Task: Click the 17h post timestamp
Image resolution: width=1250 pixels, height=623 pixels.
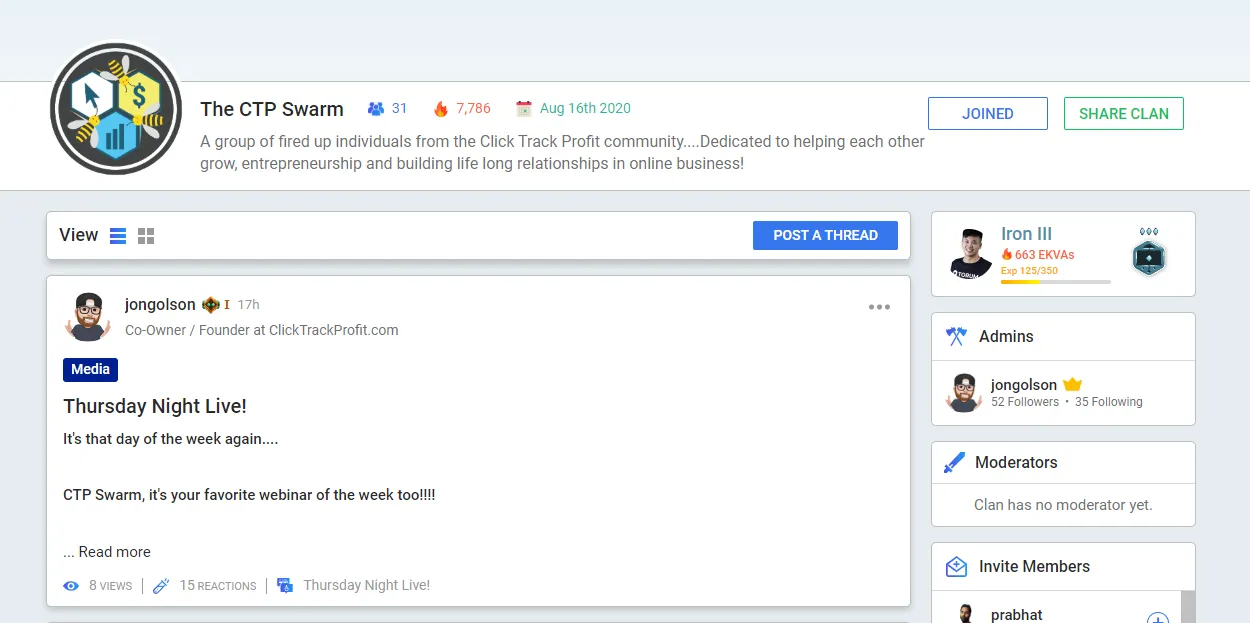Action: 248,305
